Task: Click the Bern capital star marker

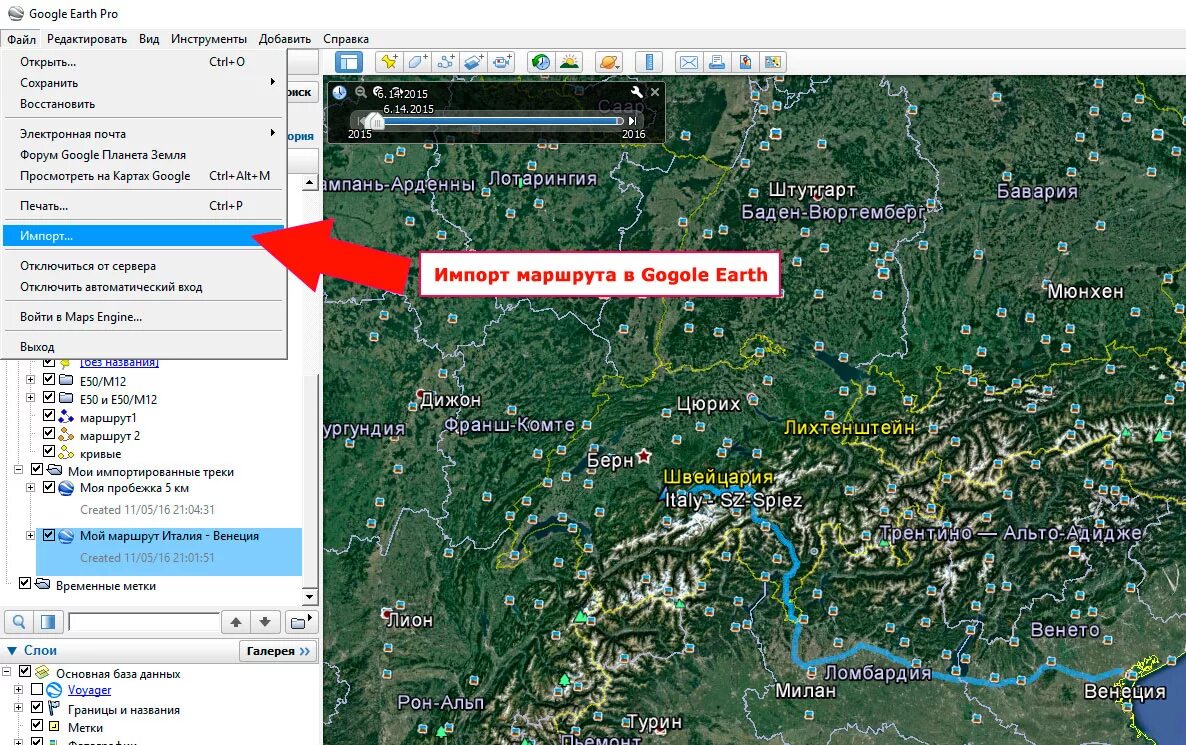Action: pos(644,456)
